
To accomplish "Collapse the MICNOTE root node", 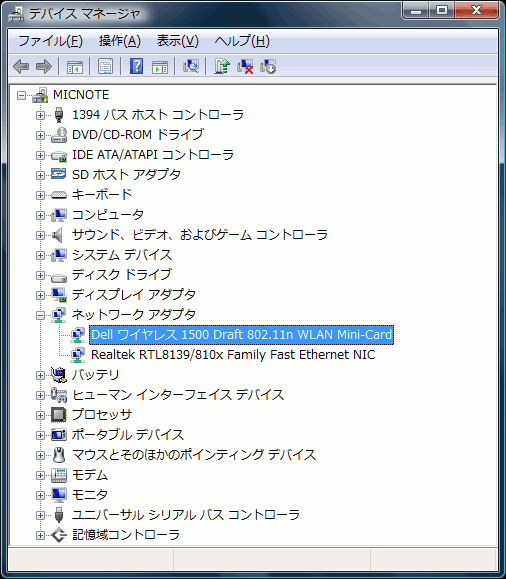I will coord(21,96).
